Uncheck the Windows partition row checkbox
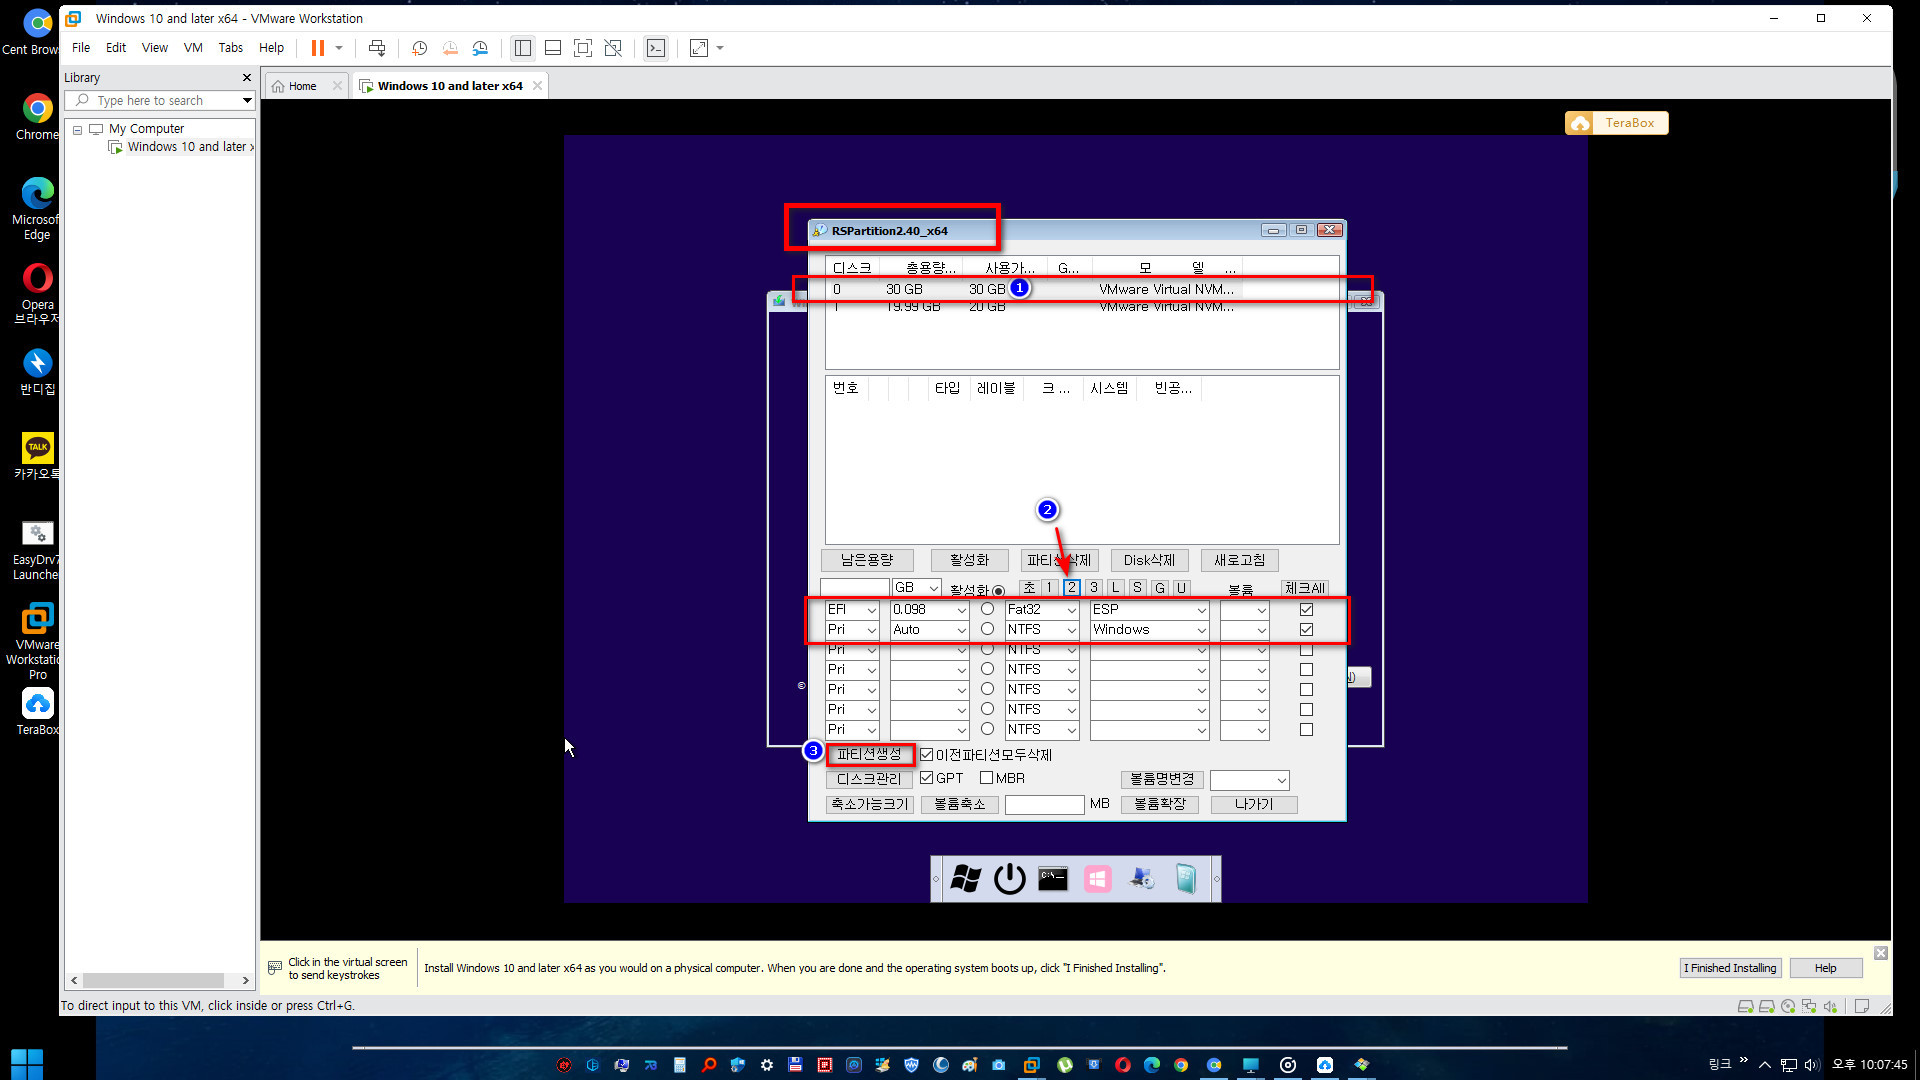The image size is (1920, 1080). [x=1306, y=629]
